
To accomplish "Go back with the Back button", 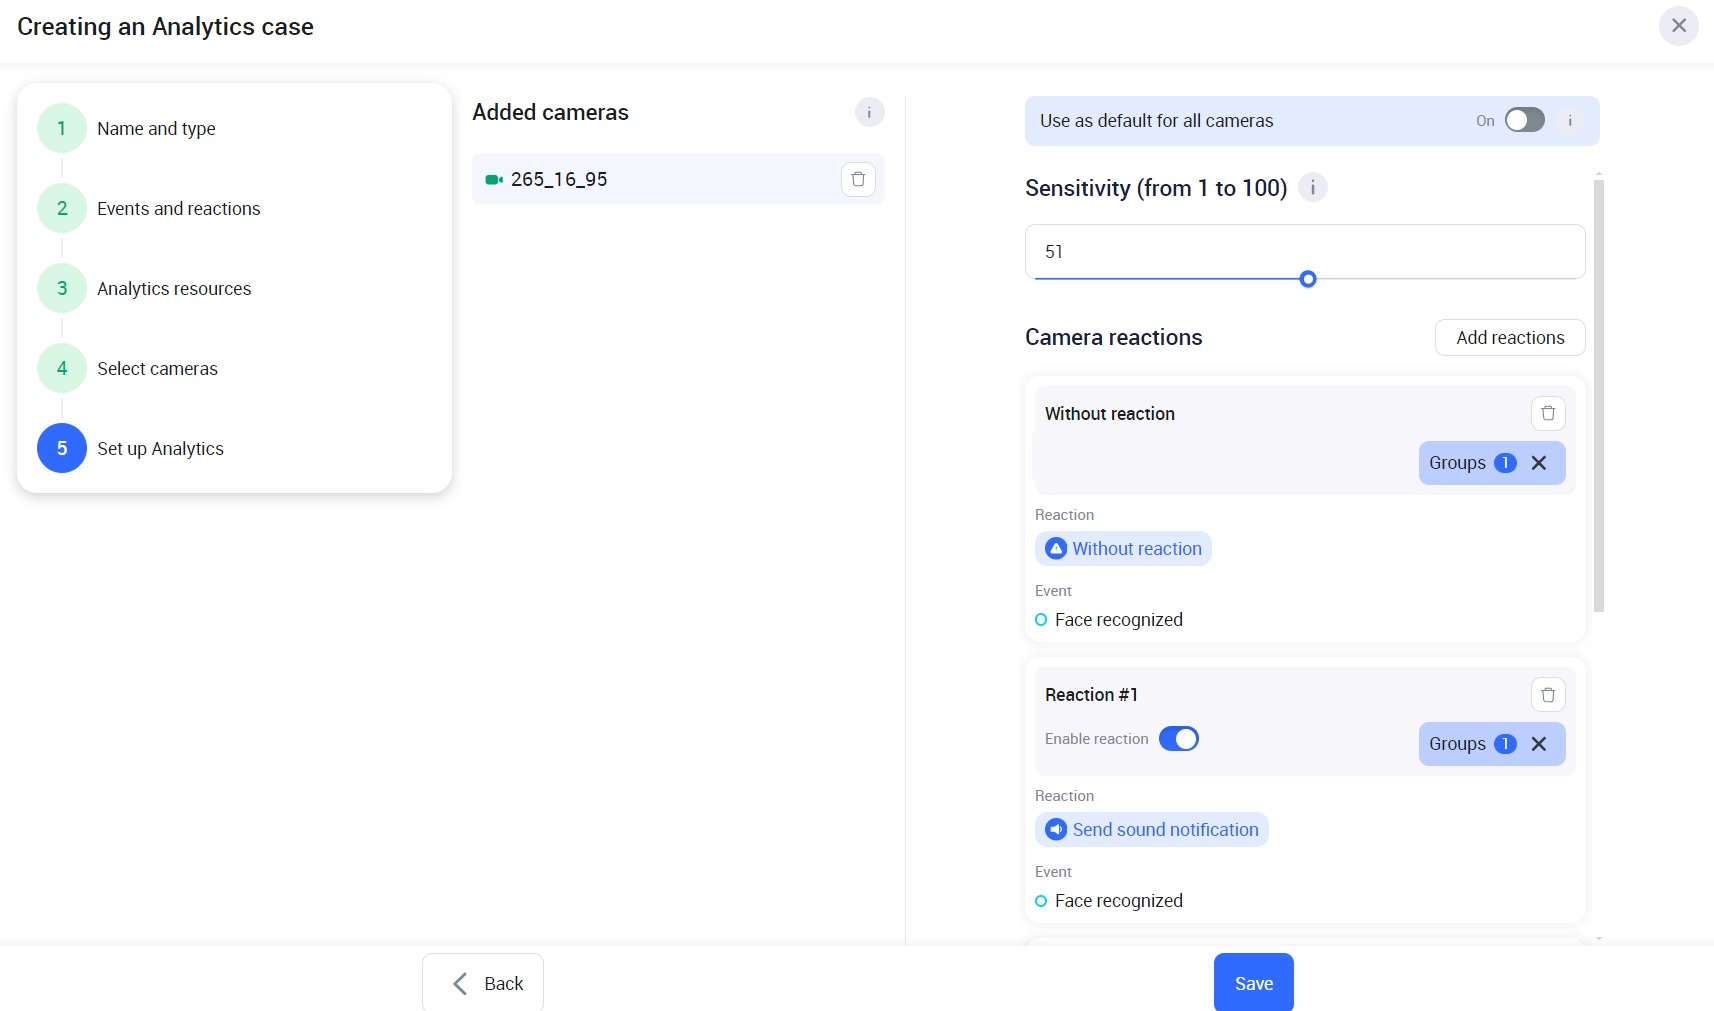I will point(483,983).
